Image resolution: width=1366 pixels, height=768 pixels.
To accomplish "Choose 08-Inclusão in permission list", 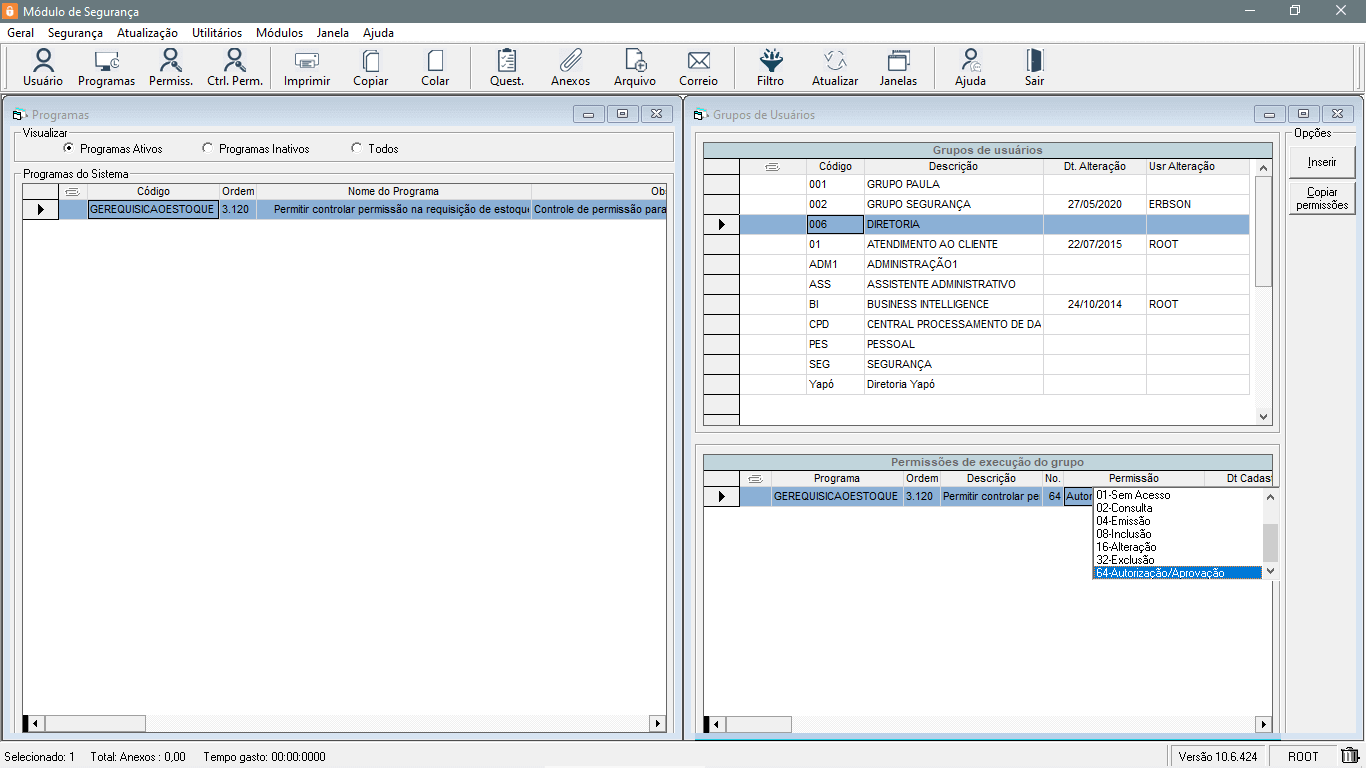I will pyautogui.click(x=1177, y=534).
